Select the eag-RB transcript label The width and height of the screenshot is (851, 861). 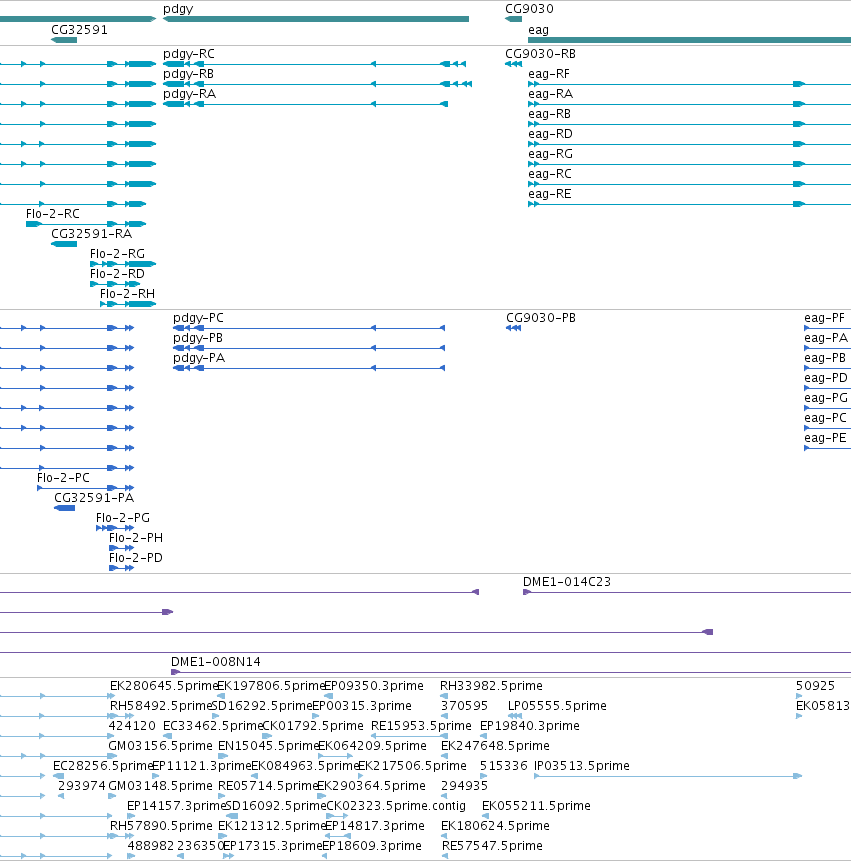click(549, 114)
